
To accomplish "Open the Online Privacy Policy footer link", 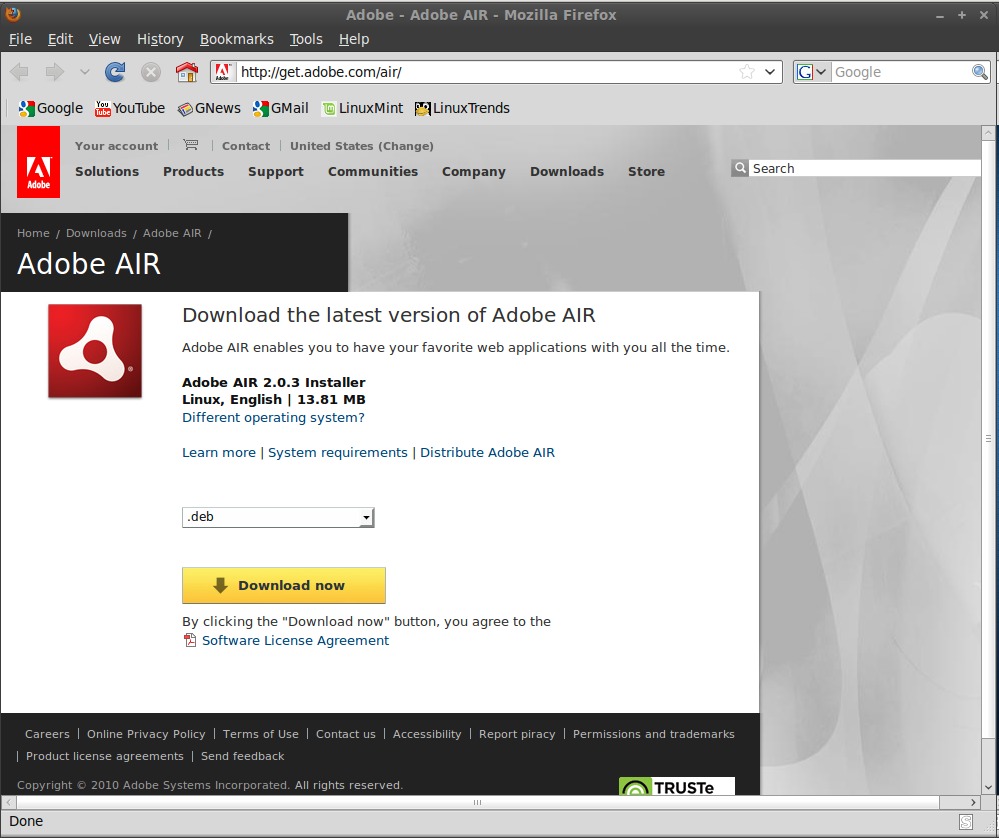I will 146,734.
